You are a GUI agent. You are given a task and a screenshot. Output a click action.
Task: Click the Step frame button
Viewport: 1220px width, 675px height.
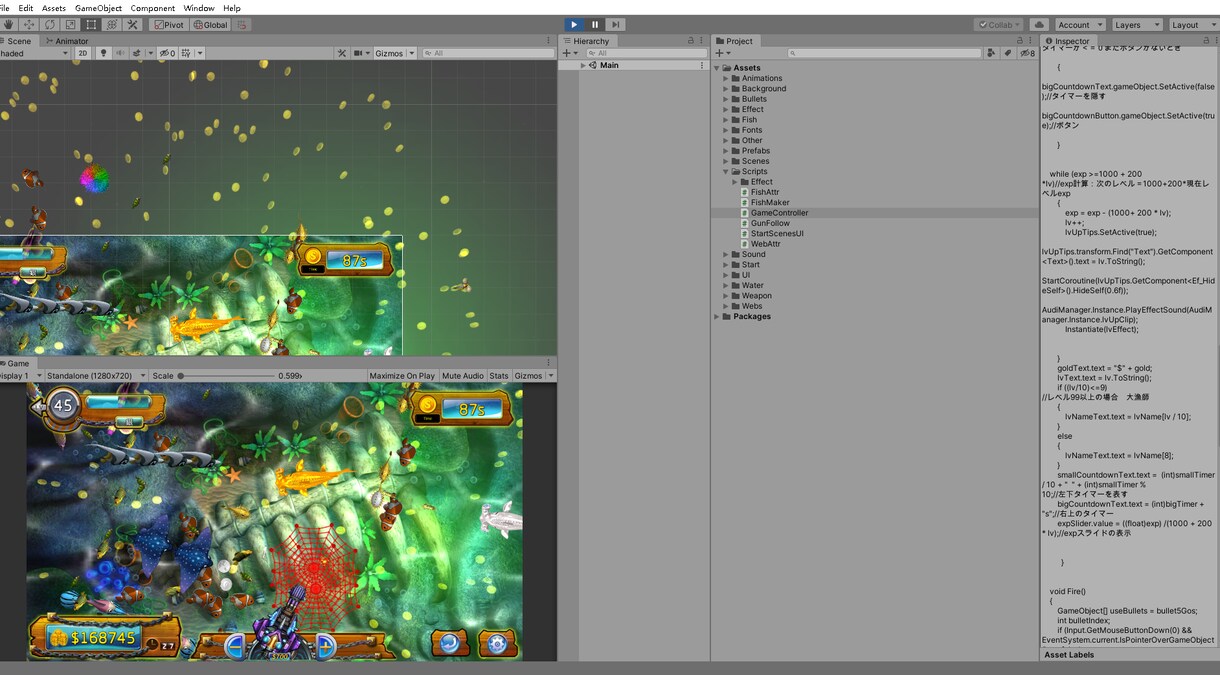[x=616, y=24]
